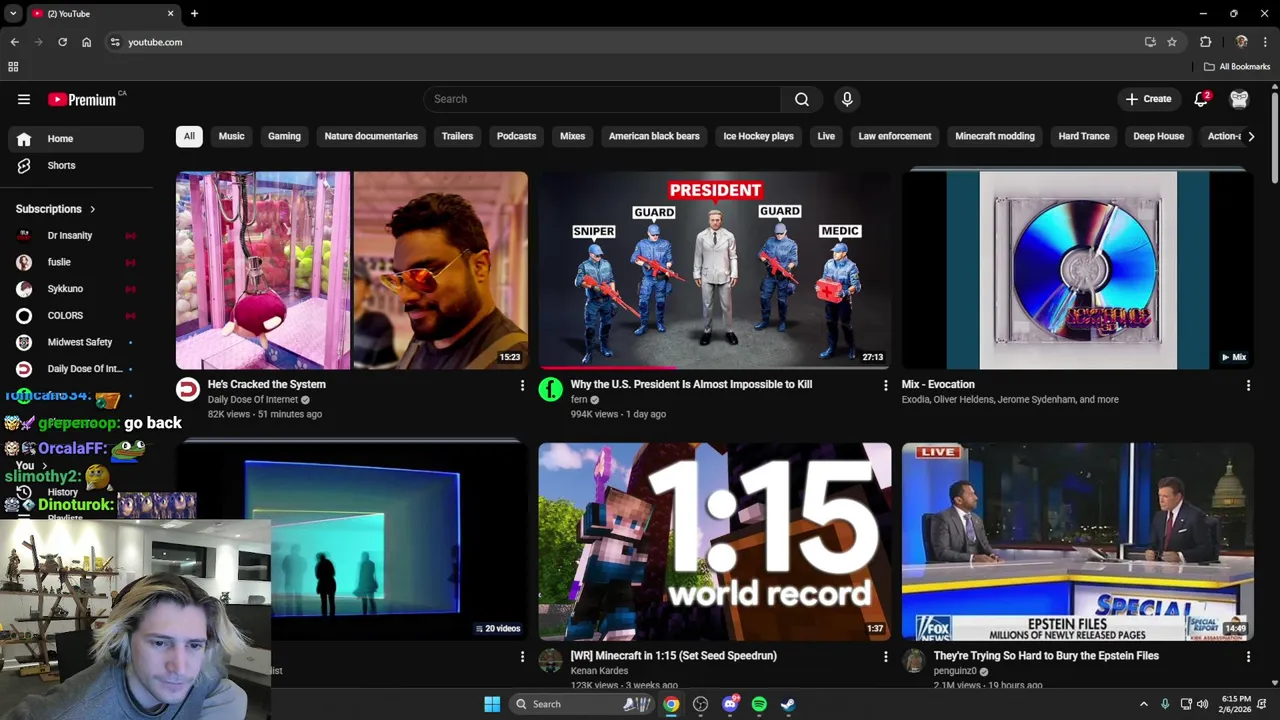Viewport: 1280px width, 720px height.
Task: Open the 20 videos playlist thumbnail
Action: point(352,541)
